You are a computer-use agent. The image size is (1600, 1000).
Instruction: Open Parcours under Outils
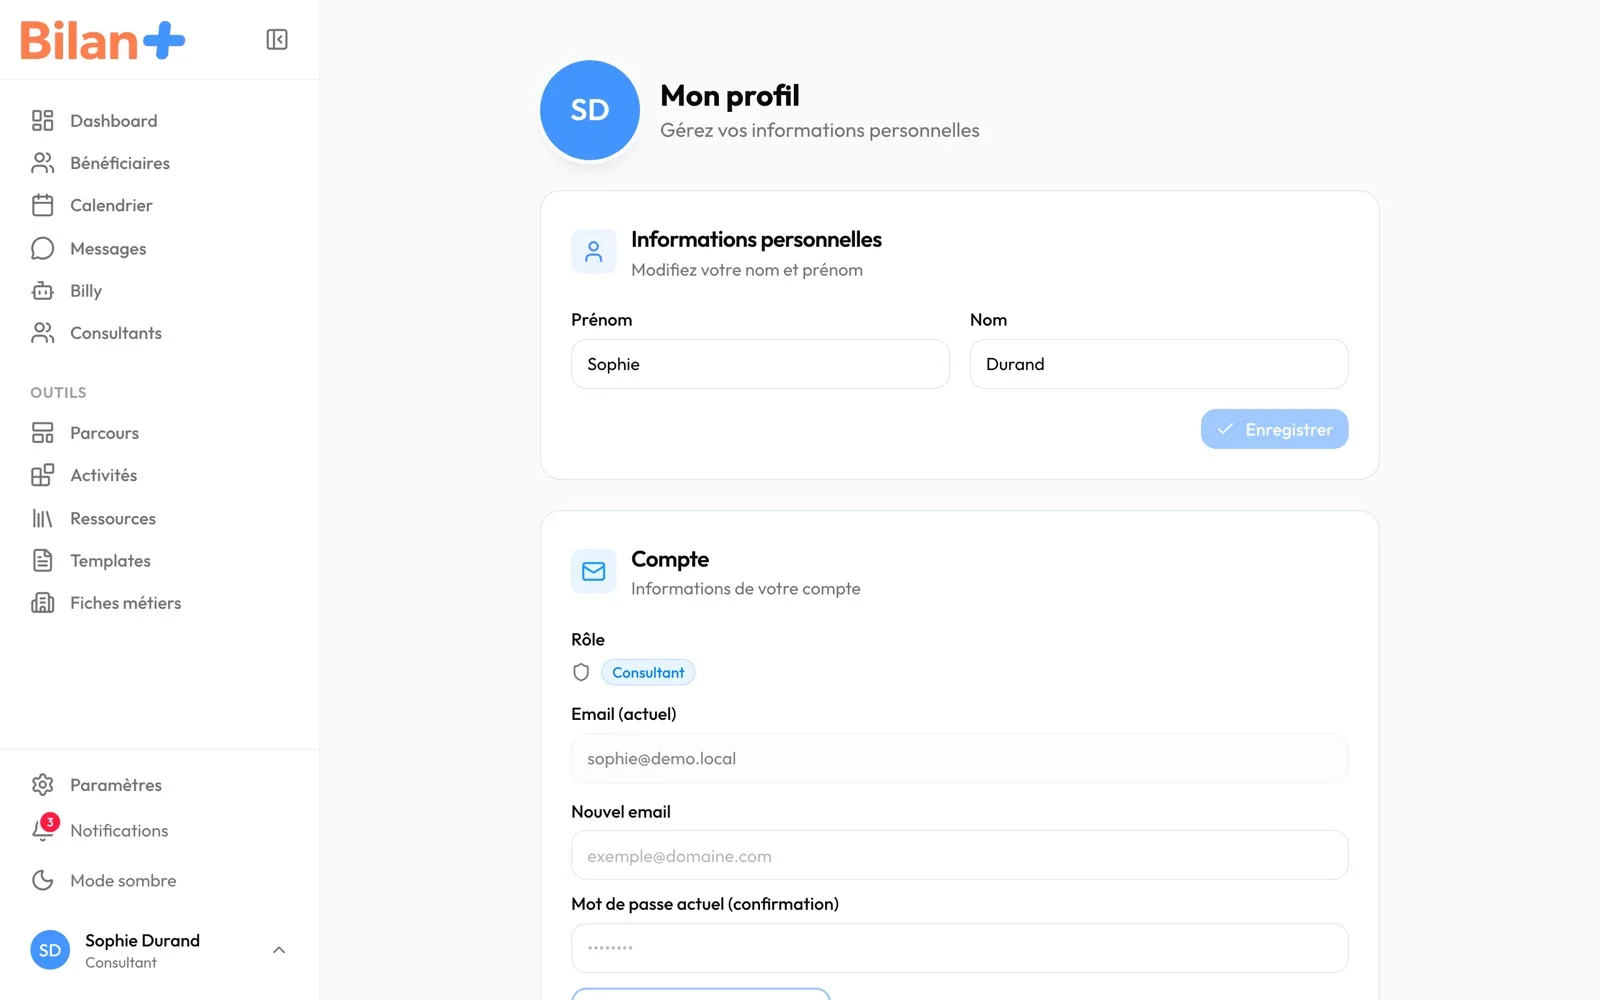coord(160,433)
